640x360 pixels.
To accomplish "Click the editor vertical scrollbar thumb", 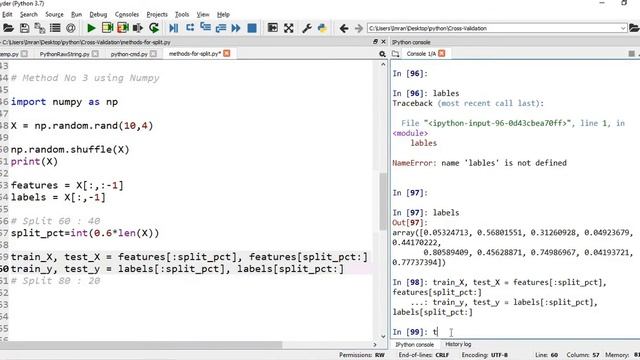I will tap(383, 201).
